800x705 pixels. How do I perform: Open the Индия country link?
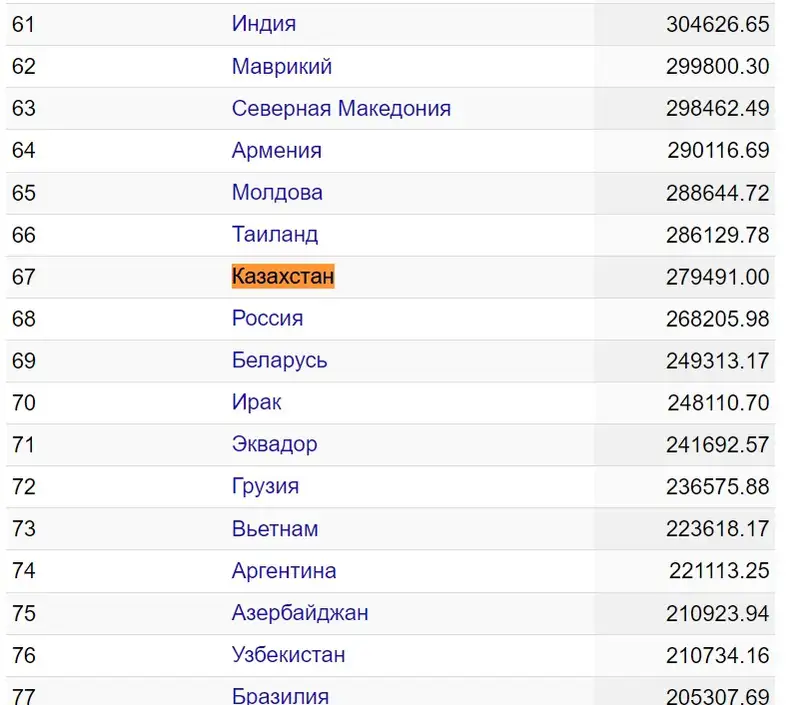coord(264,24)
